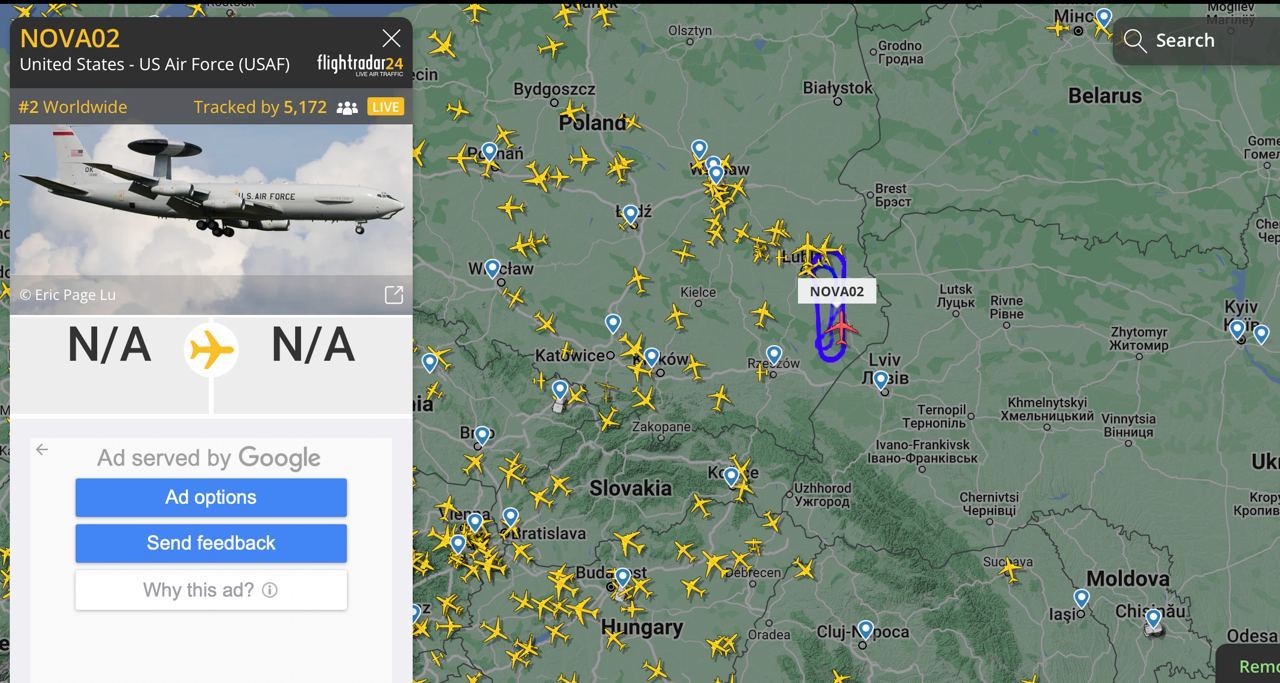Click the Ad options button
Viewport: 1280px width, 683px height.
coord(211,497)
